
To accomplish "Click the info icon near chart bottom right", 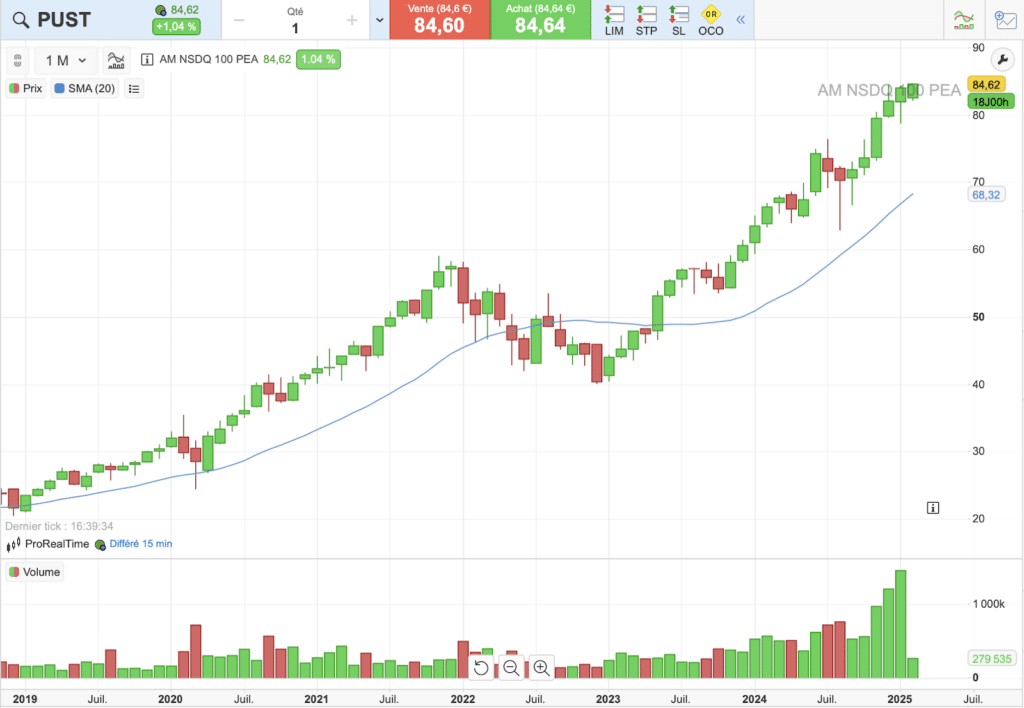I will tap(933, 507).
